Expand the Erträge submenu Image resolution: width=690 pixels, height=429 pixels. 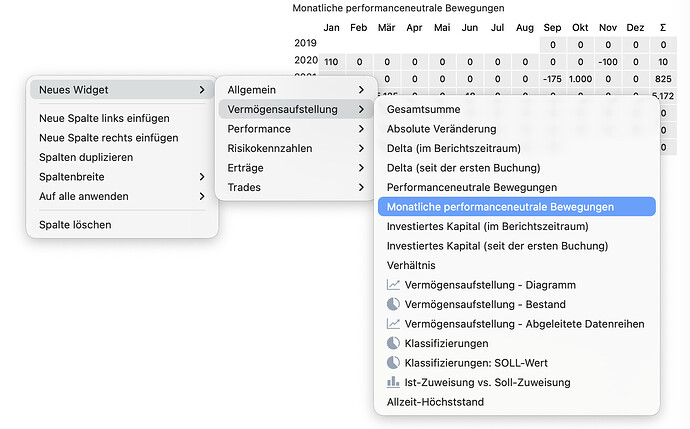(x=295, y=168)
